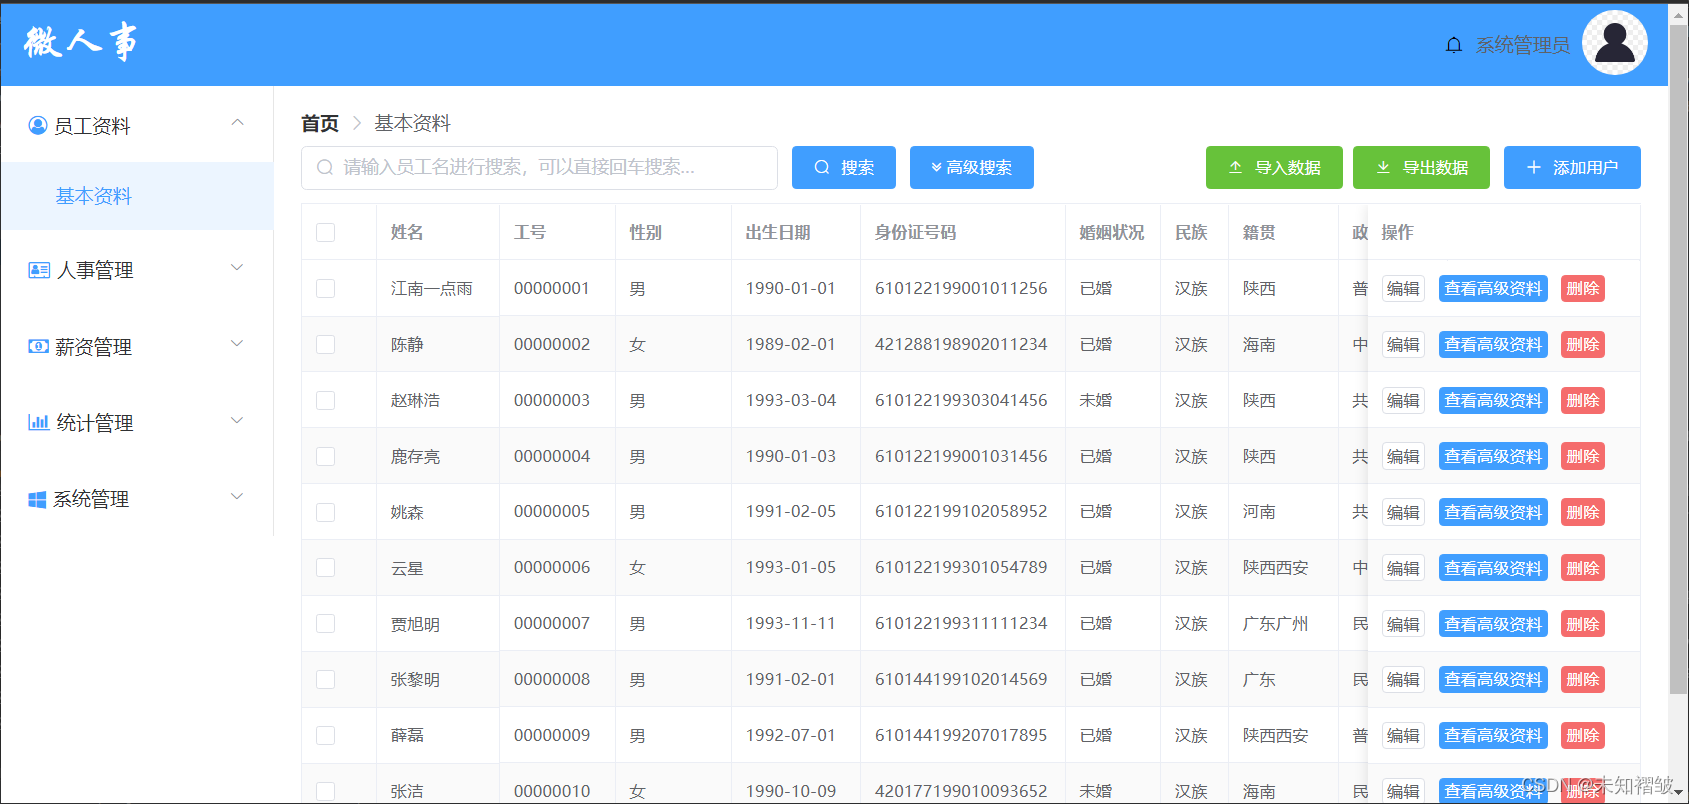Focus the employee name search field

point(539,167)
